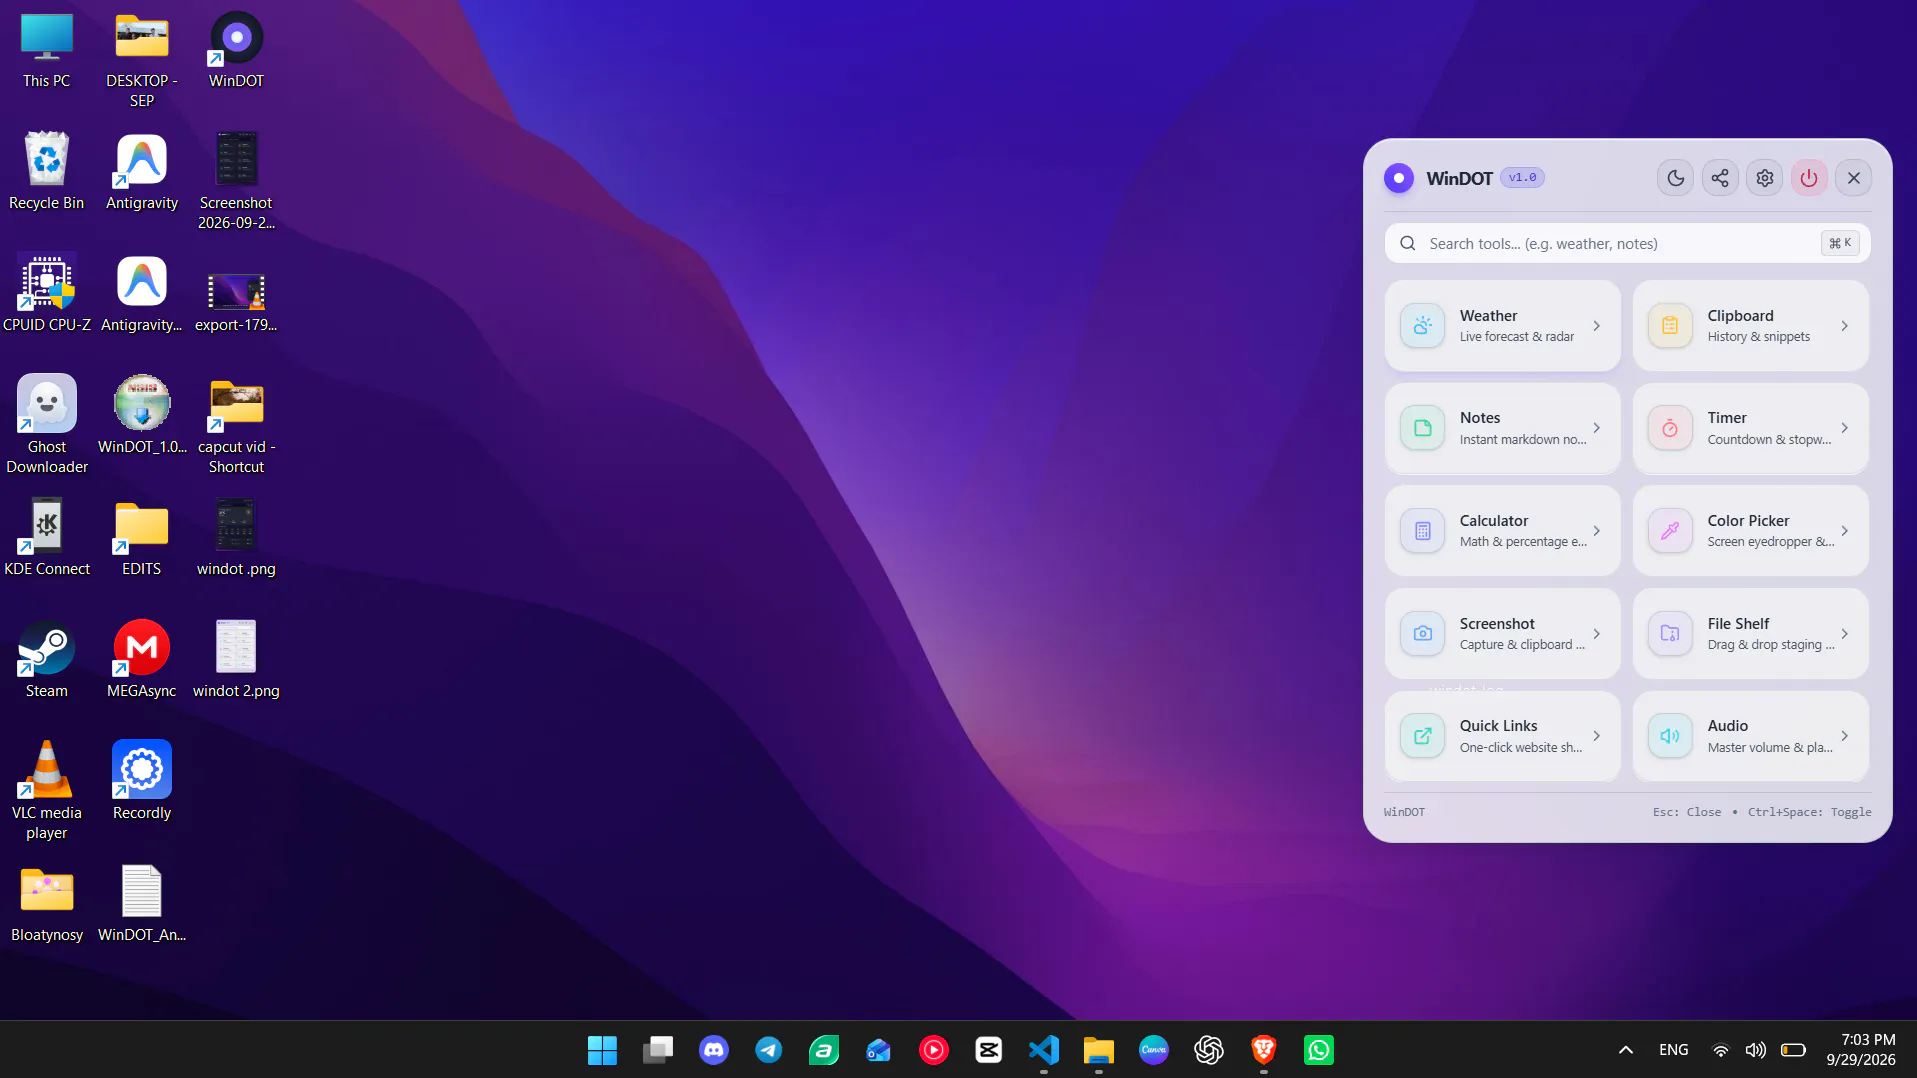Open the Quick Links icon
This screenshot has width=1917, height=1078.
1422,736
